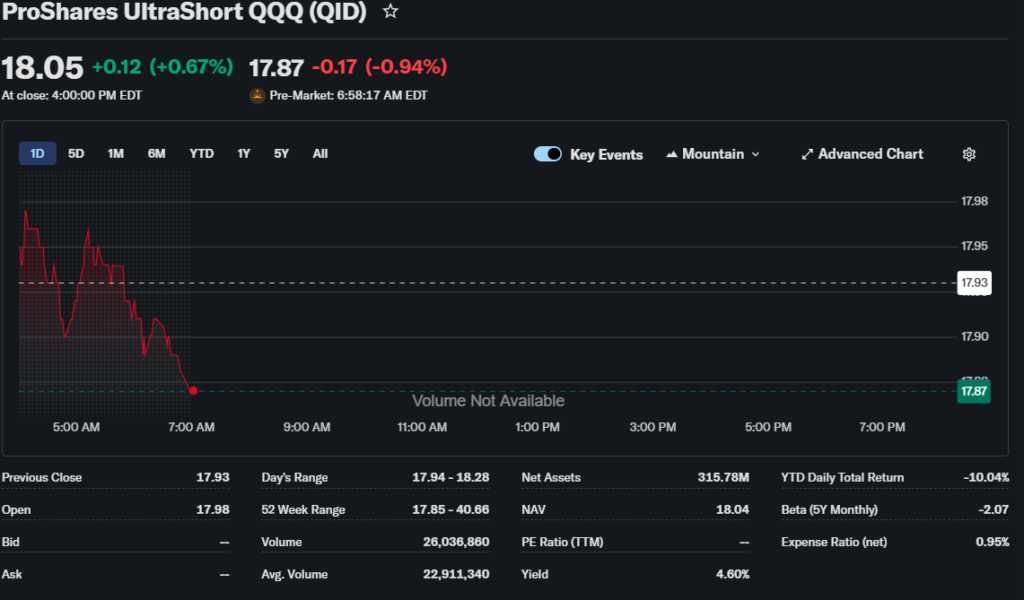Switch to the 5D time range
Image resolution: width=1024 pixels, height=600 pixels.
click(76, 154)
